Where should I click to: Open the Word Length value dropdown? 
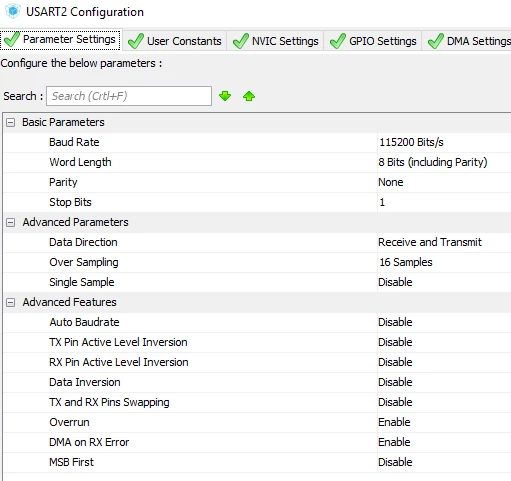tap(444, 162)
